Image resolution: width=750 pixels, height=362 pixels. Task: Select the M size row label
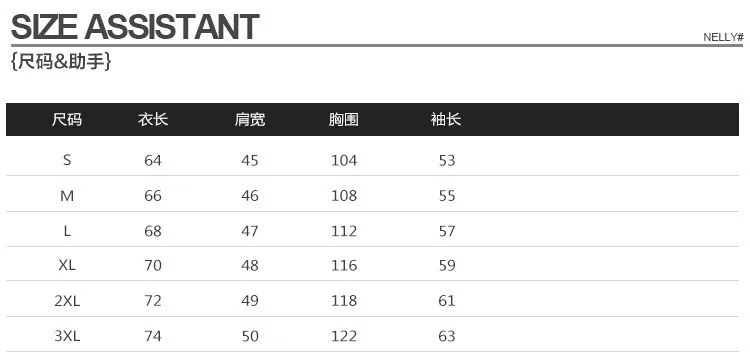67,196
